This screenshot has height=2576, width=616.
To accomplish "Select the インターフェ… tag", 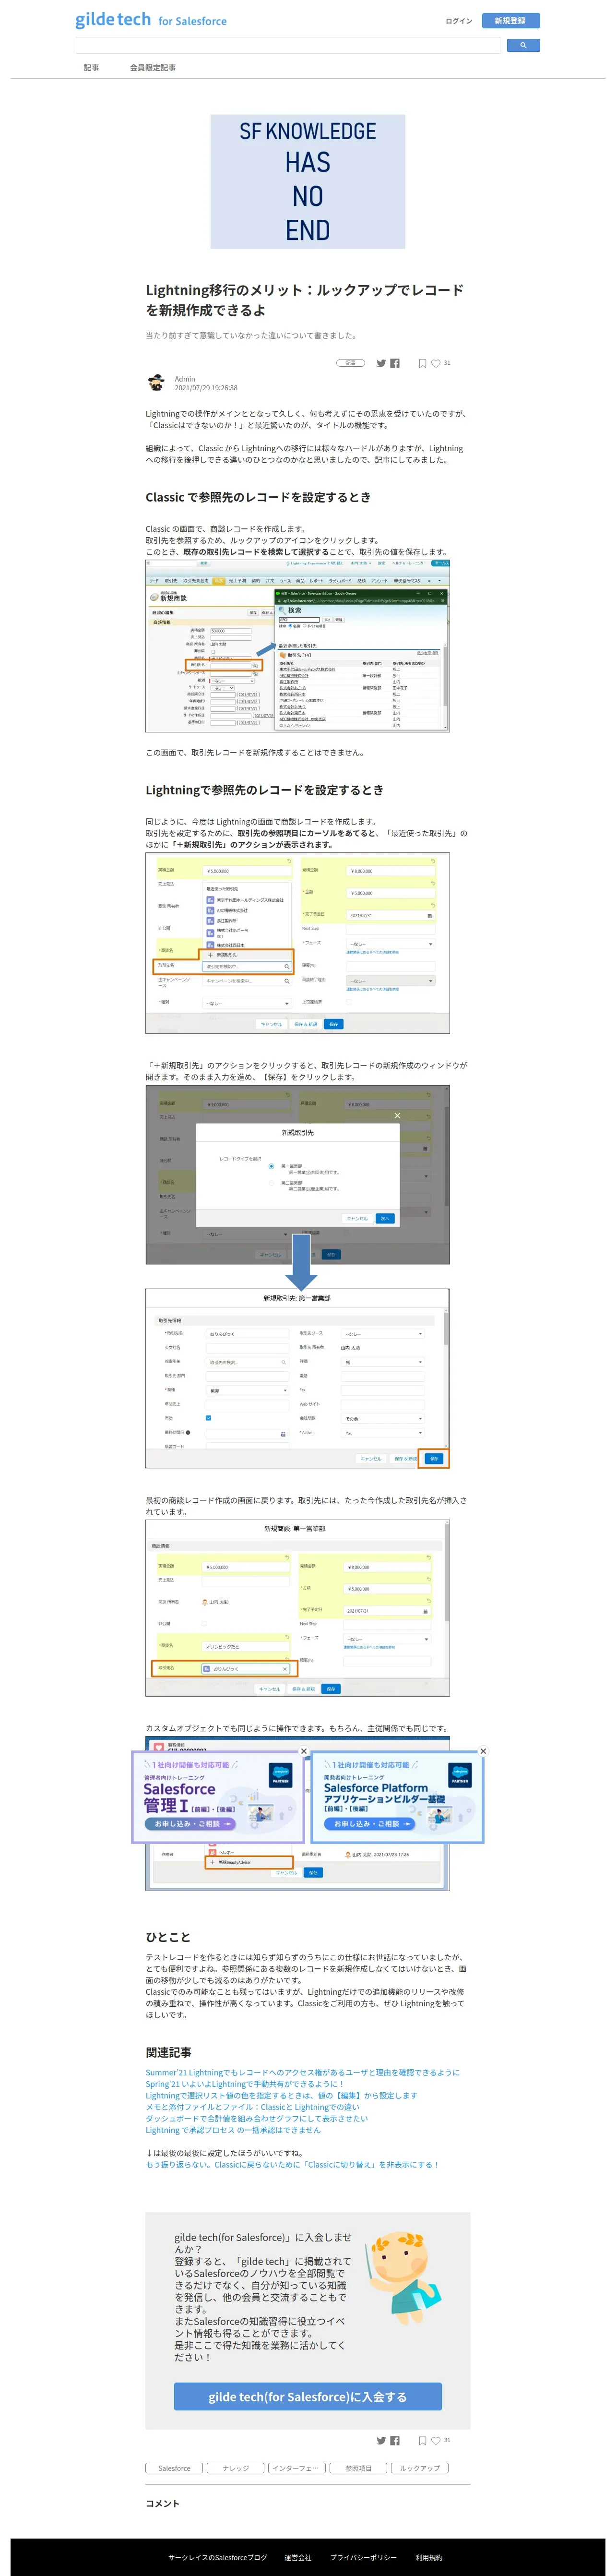I will pos(297,2468).
